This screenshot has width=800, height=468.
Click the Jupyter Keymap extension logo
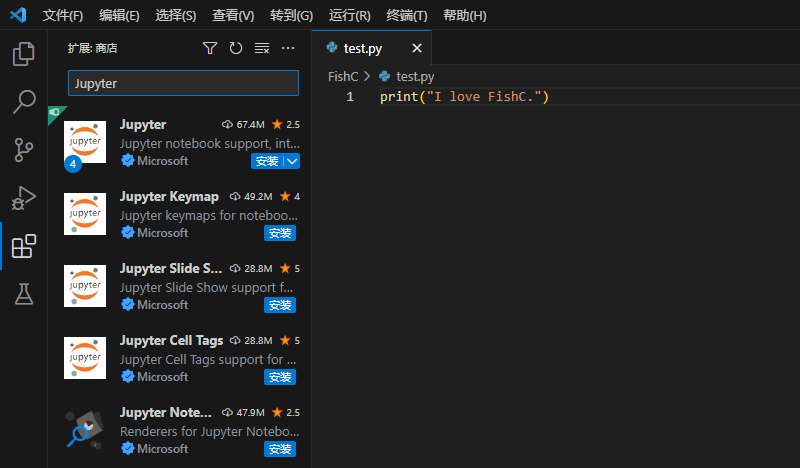(x=85, y=214)
